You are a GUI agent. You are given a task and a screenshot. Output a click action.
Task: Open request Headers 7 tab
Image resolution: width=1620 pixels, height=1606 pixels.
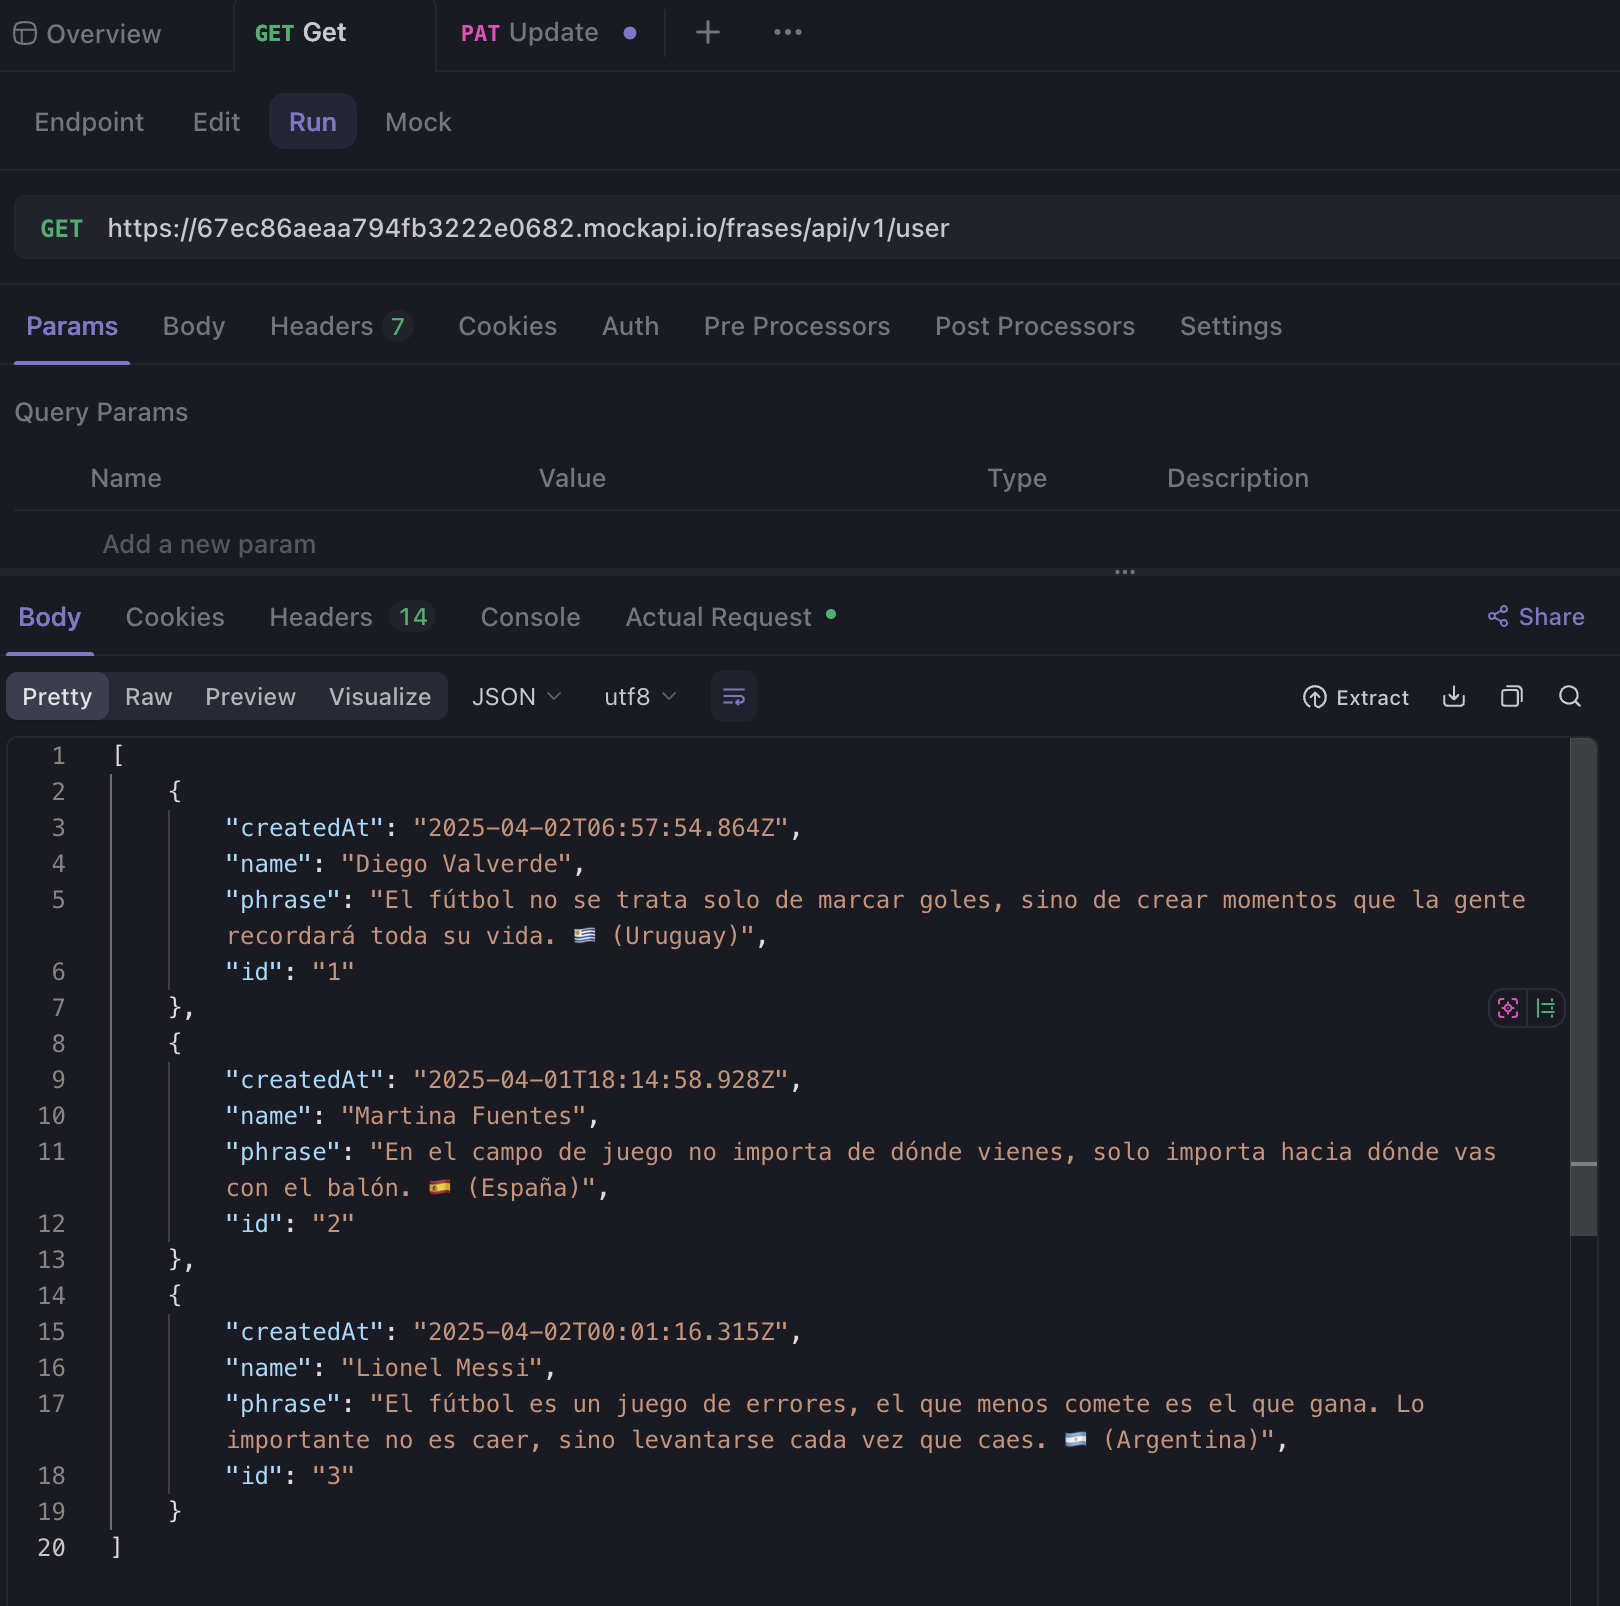click(341, 326)
